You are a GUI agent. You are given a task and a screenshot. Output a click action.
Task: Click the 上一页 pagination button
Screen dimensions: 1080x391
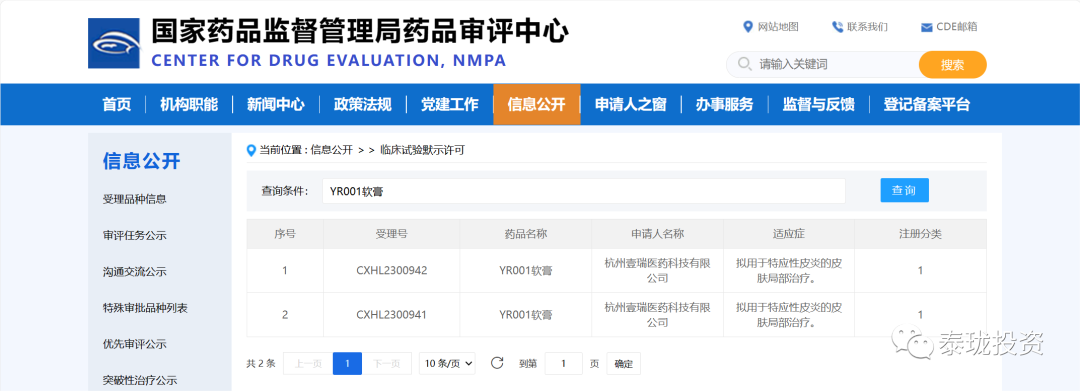(308, 363)
